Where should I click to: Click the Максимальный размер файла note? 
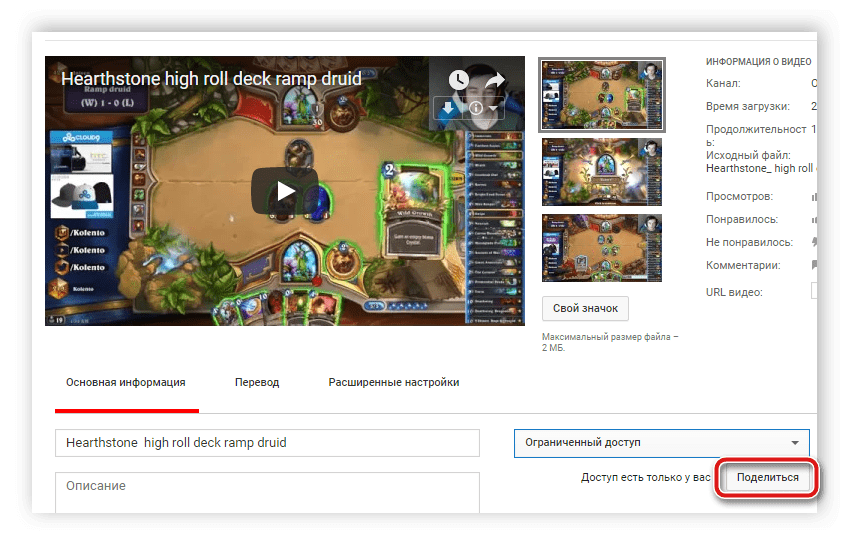tap(610, 342)
